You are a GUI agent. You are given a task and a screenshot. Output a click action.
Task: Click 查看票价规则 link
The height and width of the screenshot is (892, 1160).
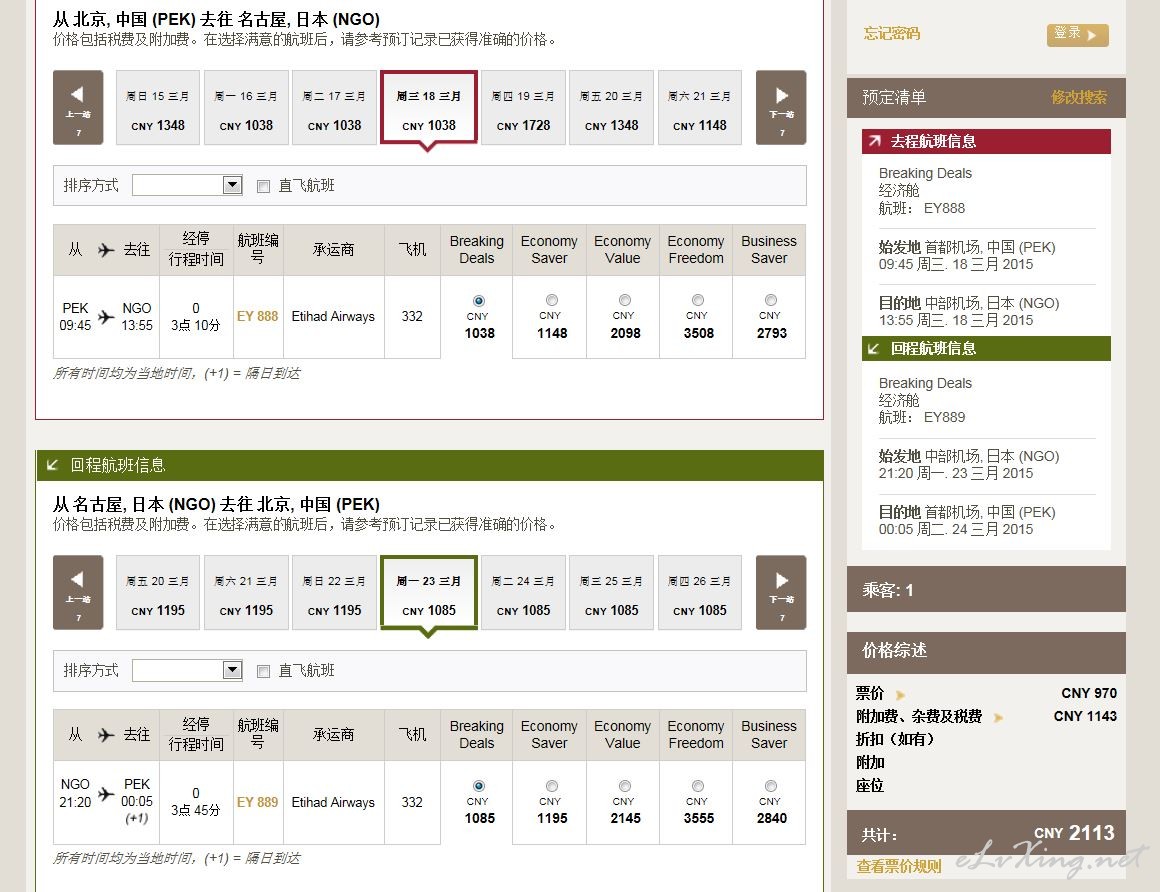pyautogui.click(x=899, y=867)
